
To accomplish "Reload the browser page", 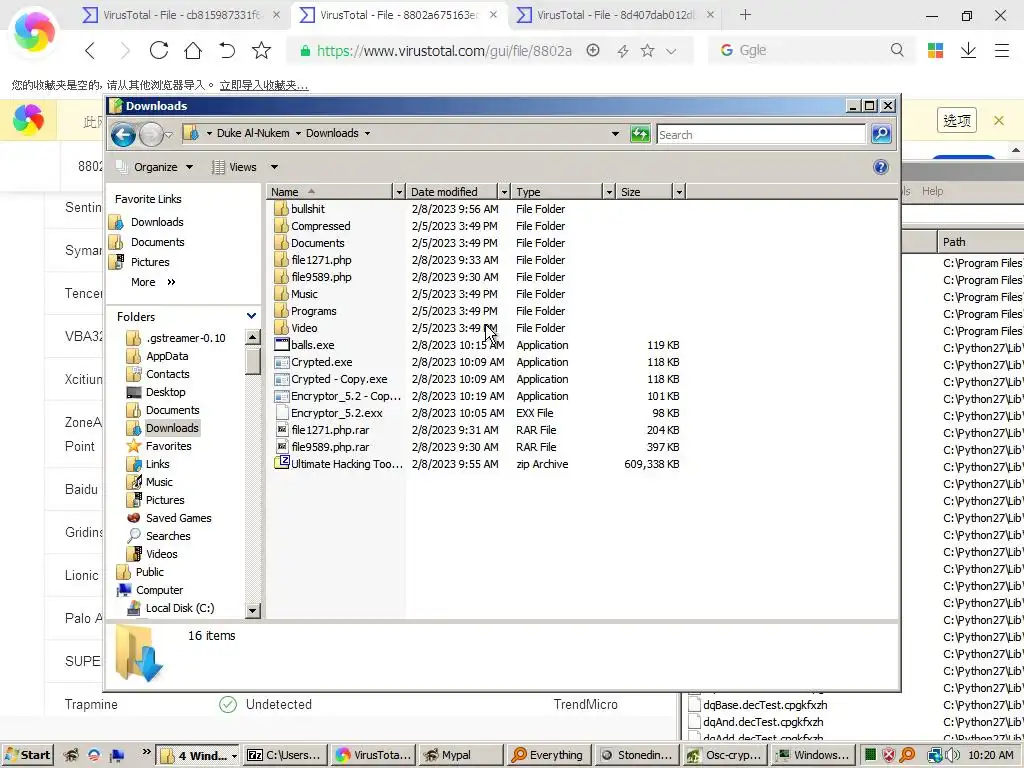I will click(159, 50).
